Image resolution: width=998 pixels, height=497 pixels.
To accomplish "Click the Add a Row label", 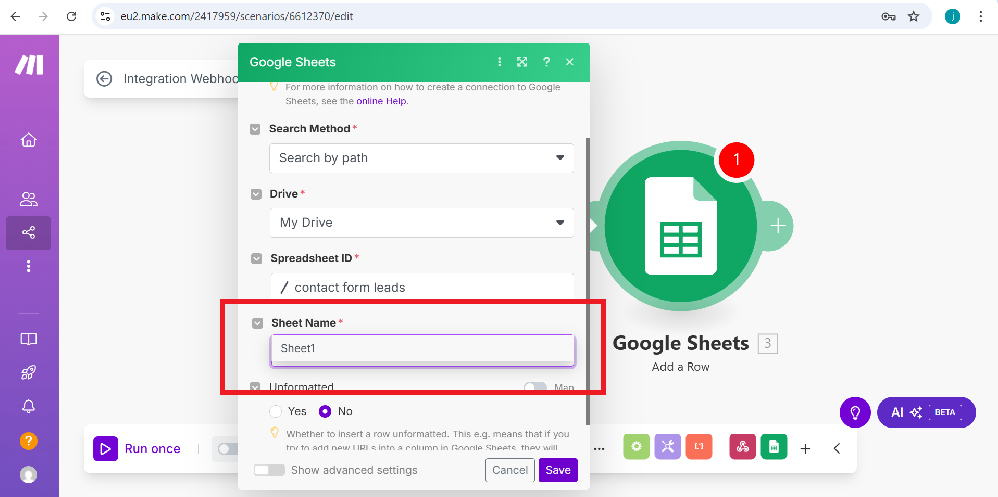I will click(680, 367).
